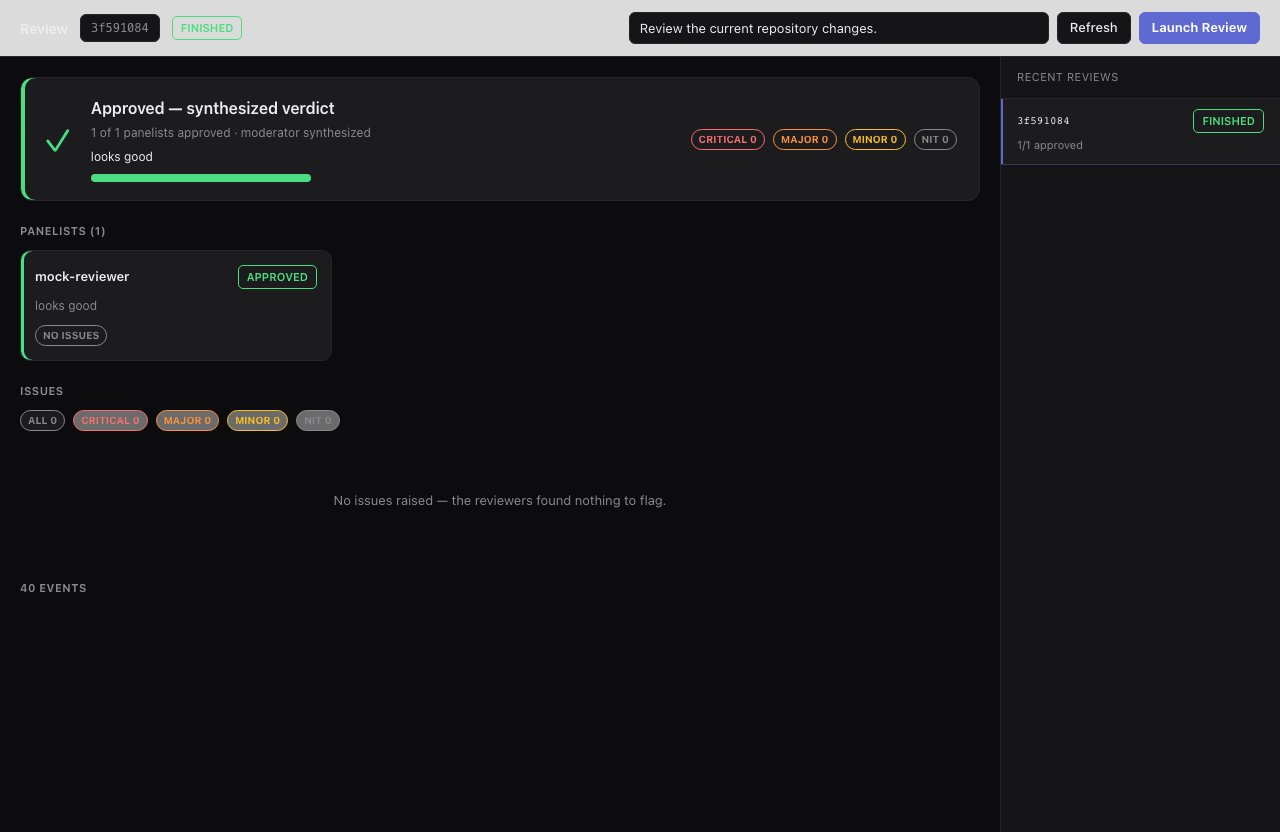This screenshot has height=832, width=1280.
Task: Toggle the MAJOR 0 issues filter
Action: pos(187,421)
